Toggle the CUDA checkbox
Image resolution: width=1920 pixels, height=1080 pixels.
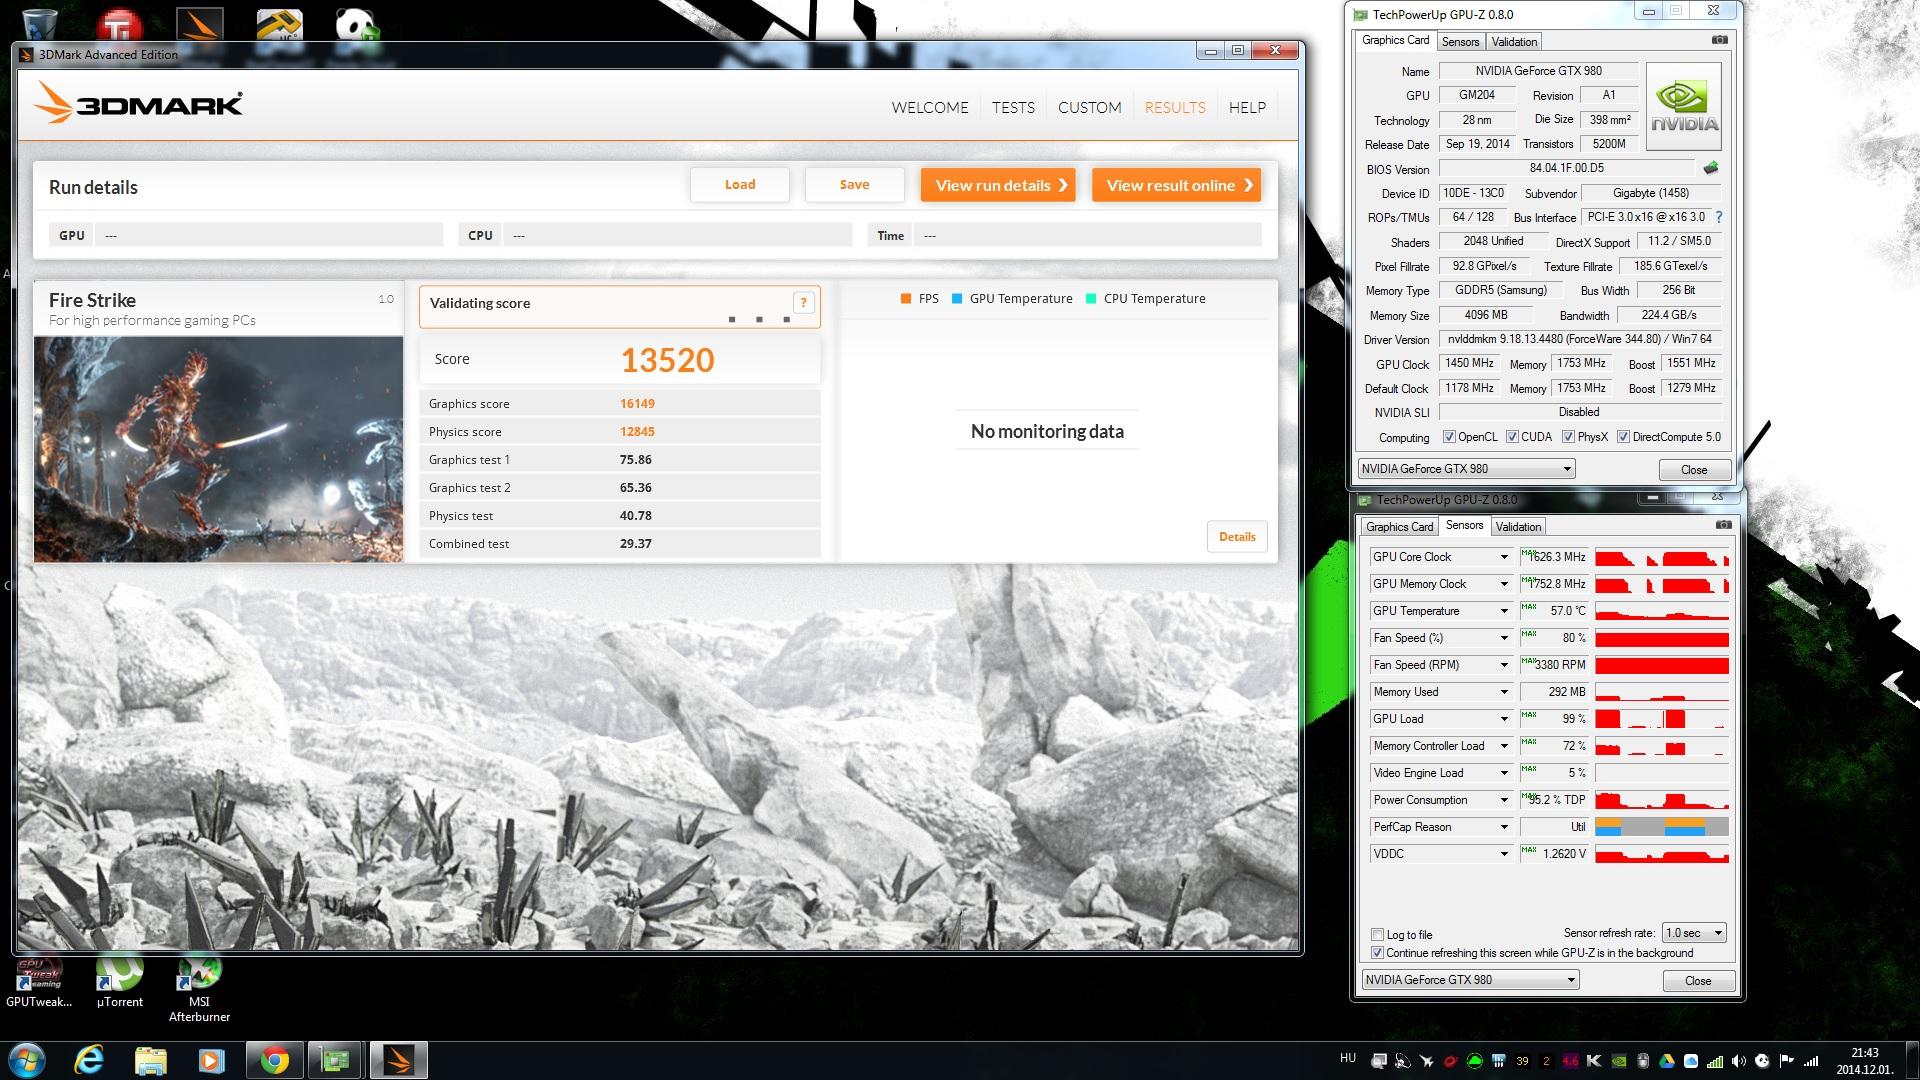1512,437
